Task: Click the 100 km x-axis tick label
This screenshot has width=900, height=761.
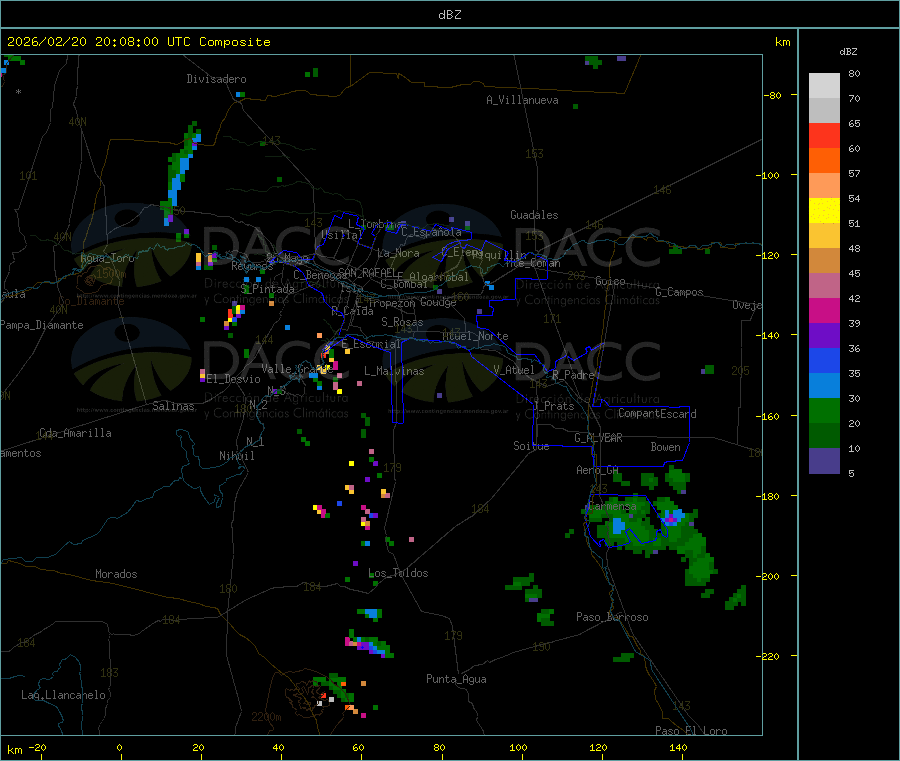Action: coord(518,747)
